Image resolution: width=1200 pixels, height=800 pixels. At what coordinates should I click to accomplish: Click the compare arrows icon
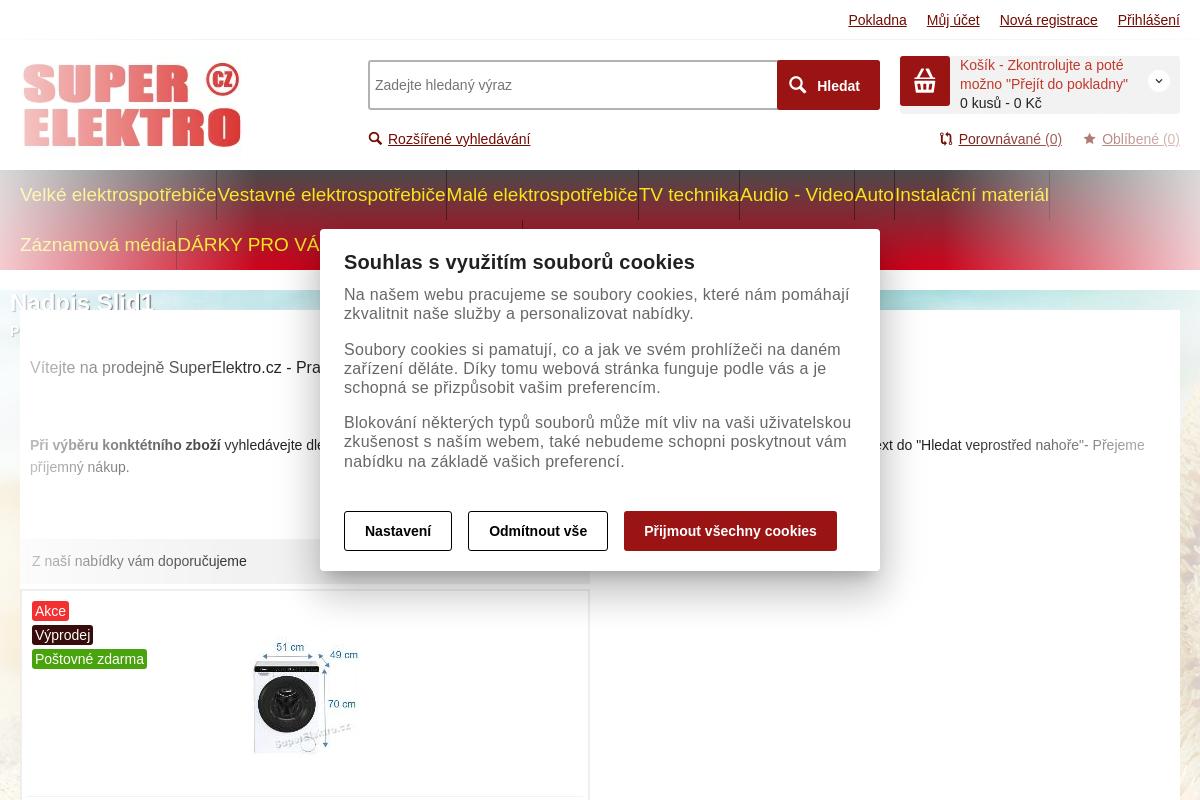click(946, 139)
